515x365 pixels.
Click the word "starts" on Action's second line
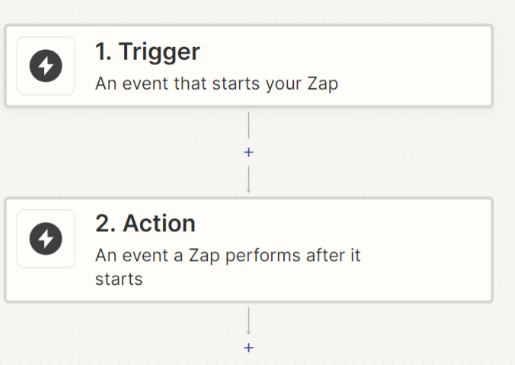click(x=119, y=279)
